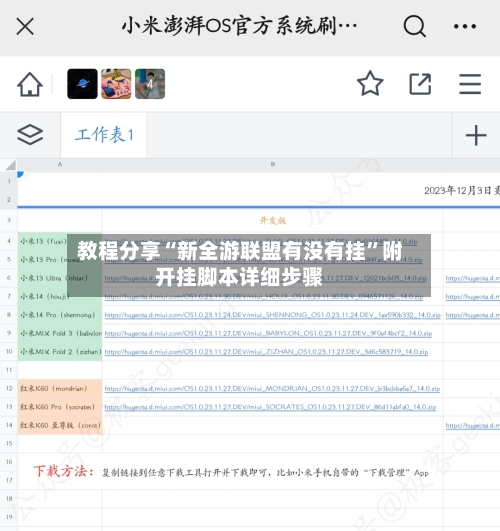
Task: Tap the pink collaborator avatar thumbnail
Action: [x=116, y=84]
